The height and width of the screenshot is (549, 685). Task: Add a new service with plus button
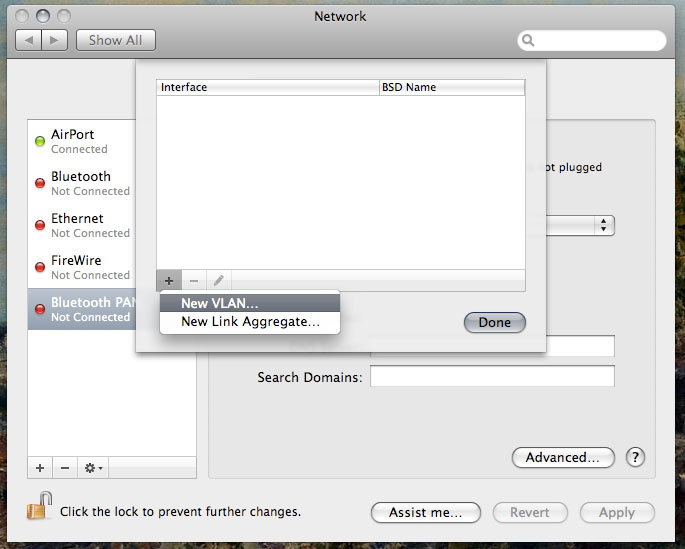pos(40,468)
